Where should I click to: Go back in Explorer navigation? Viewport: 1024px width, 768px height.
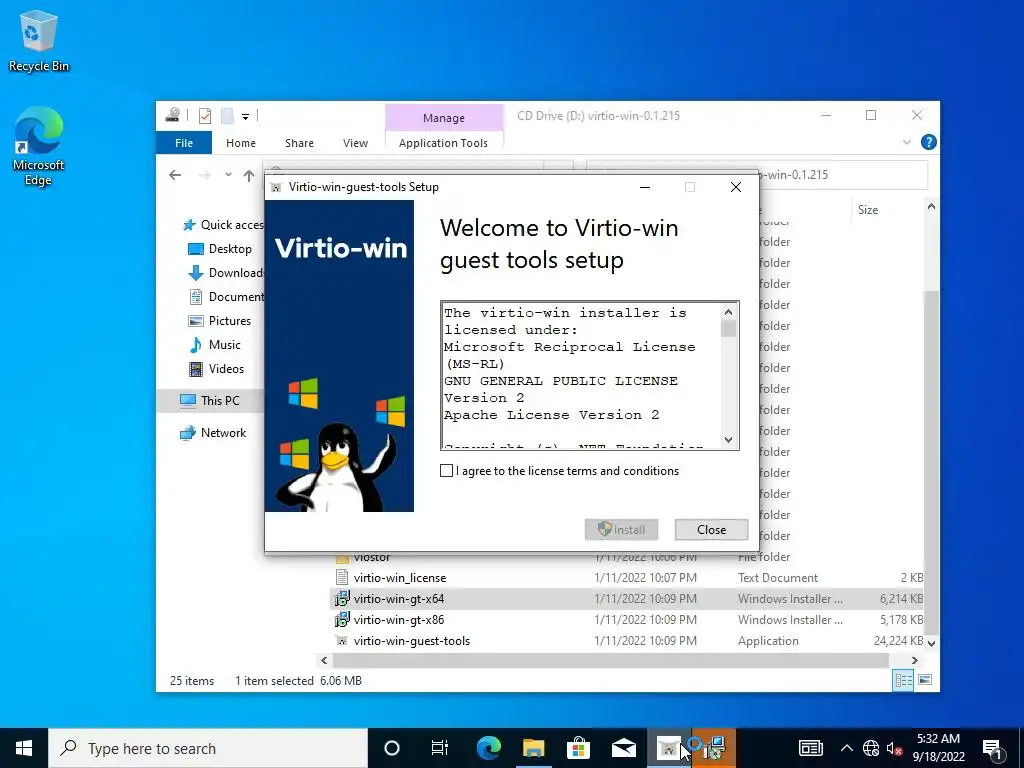[x=175, y=175]
